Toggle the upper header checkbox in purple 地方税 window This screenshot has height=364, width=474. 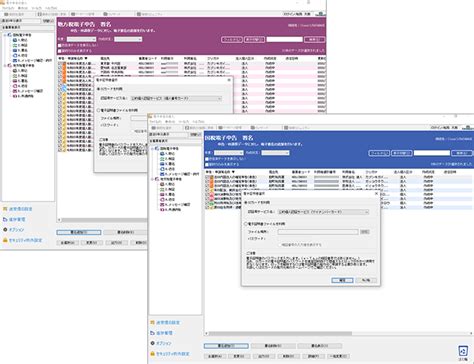click(60, 45)
